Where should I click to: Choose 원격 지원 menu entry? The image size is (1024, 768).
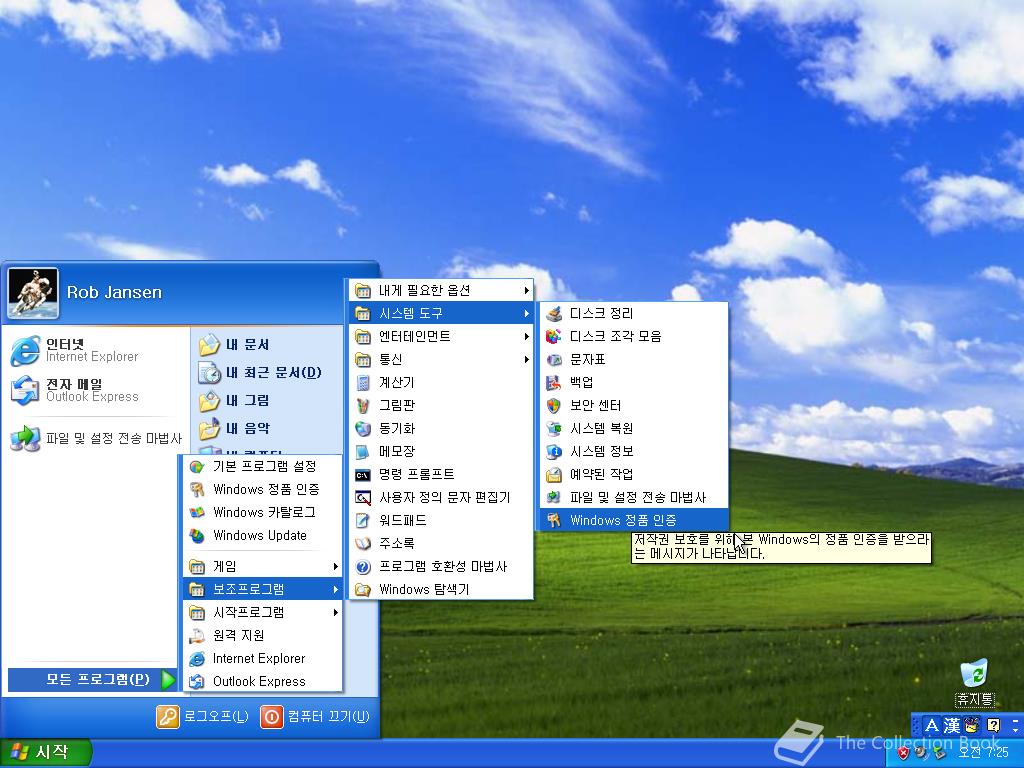tap(263, 635)
